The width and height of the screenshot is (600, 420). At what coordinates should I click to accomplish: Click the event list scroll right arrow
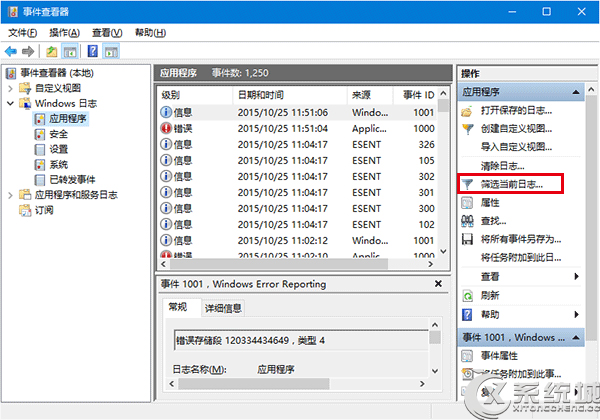pos(430,264)
